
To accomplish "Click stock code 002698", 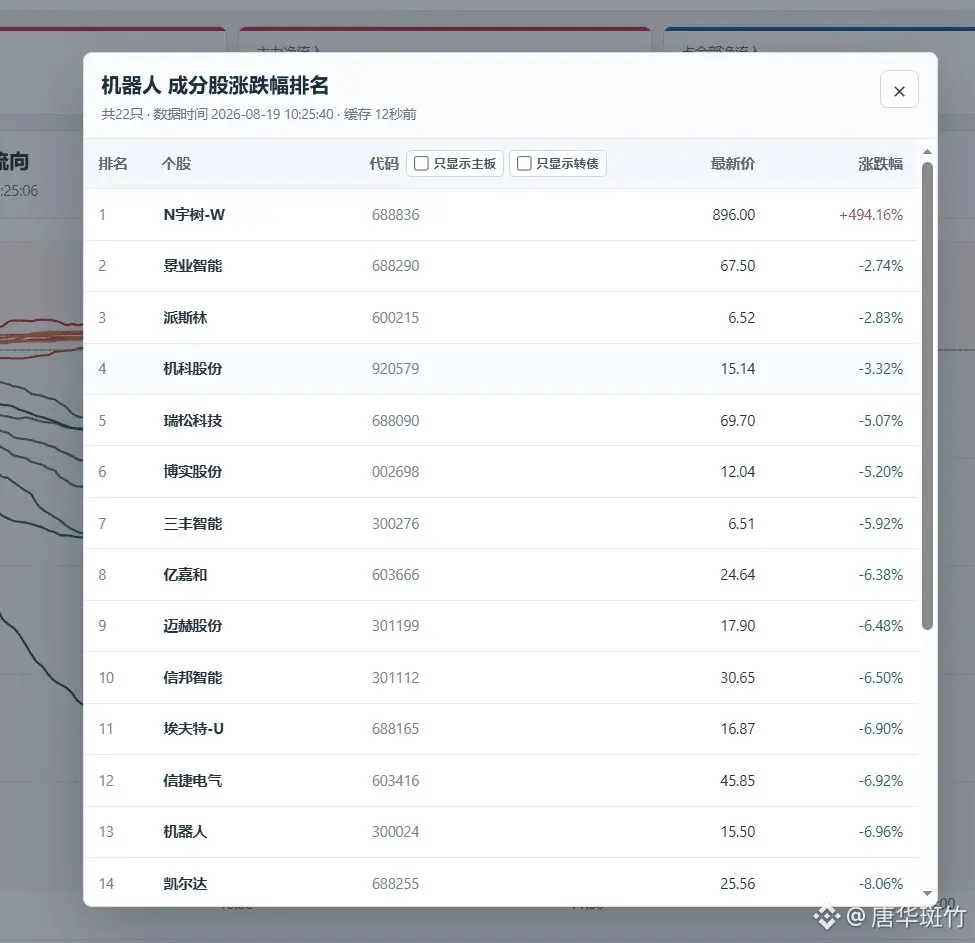I will 395,472.
